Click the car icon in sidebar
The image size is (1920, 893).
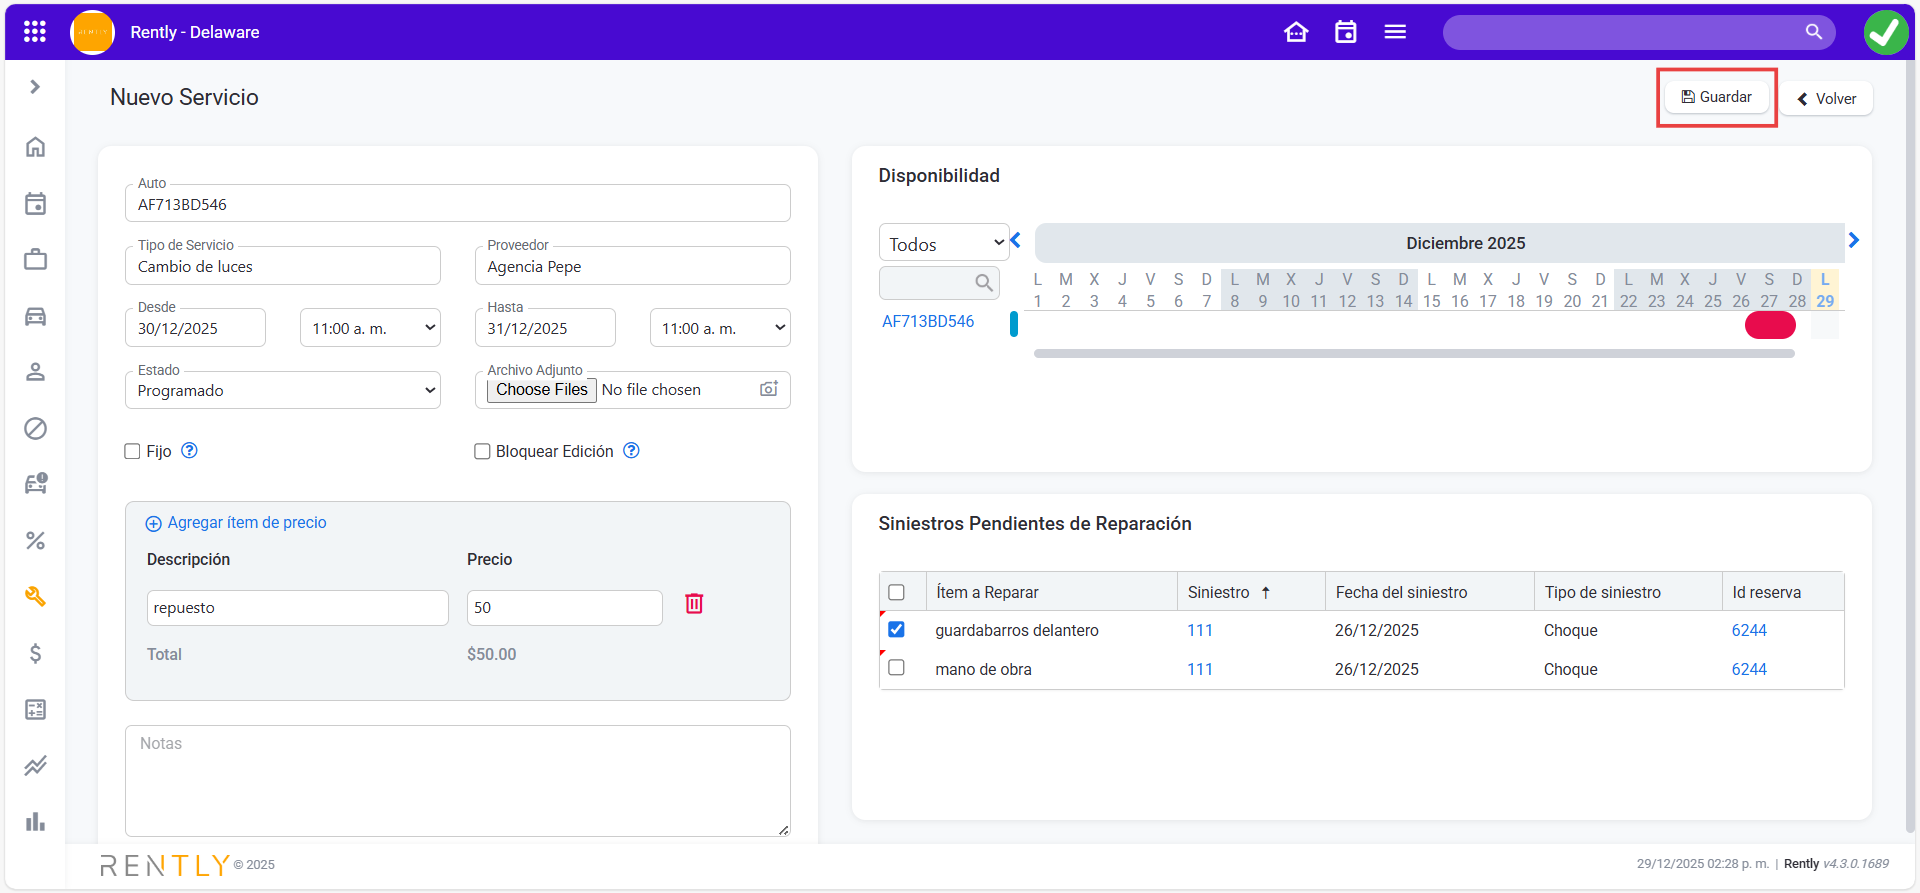[x=35, y=317]
